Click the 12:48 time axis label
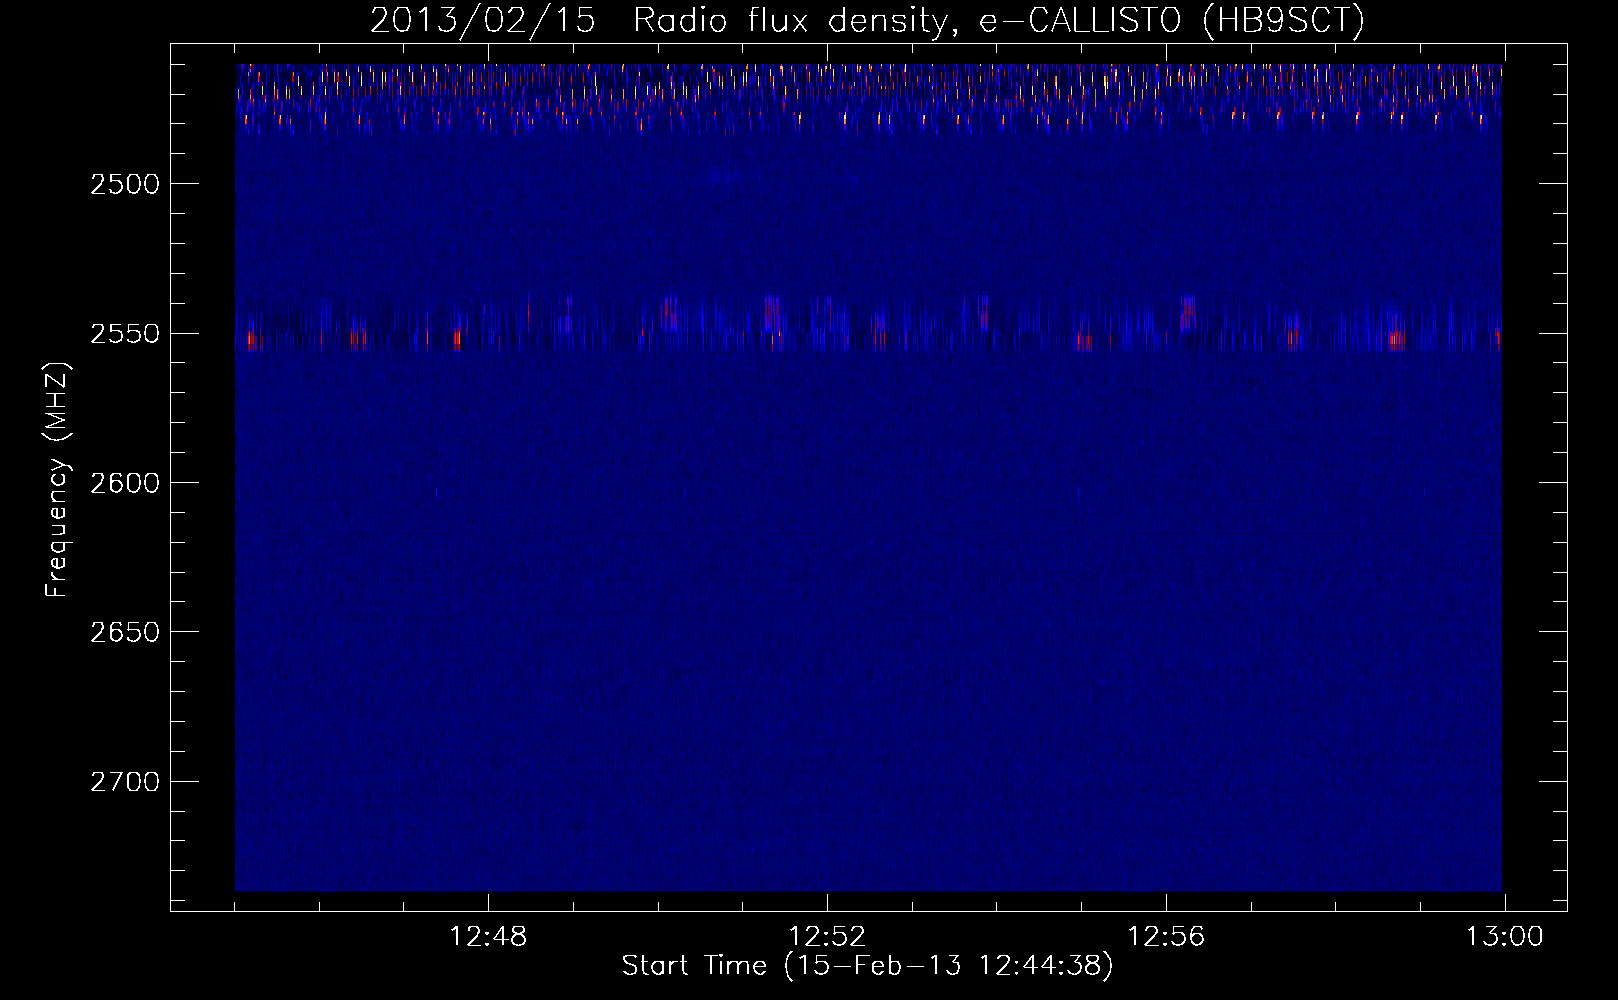Screen dimensions: 1618x1000 click(488, 937)
